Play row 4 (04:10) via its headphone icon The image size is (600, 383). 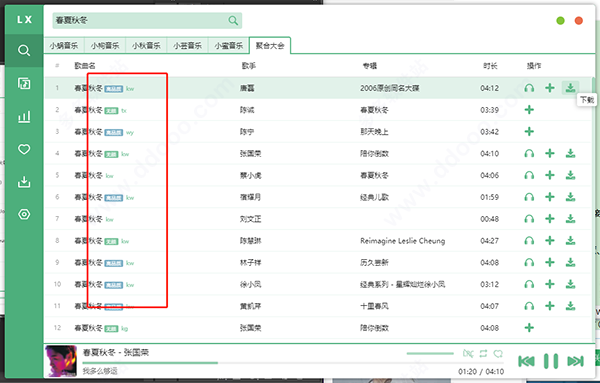pos(529,153)
